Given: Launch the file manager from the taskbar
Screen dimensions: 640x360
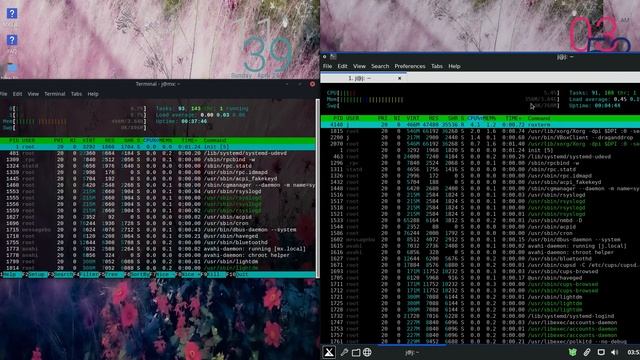Looking at the screenshot, I should click(356, 352).
